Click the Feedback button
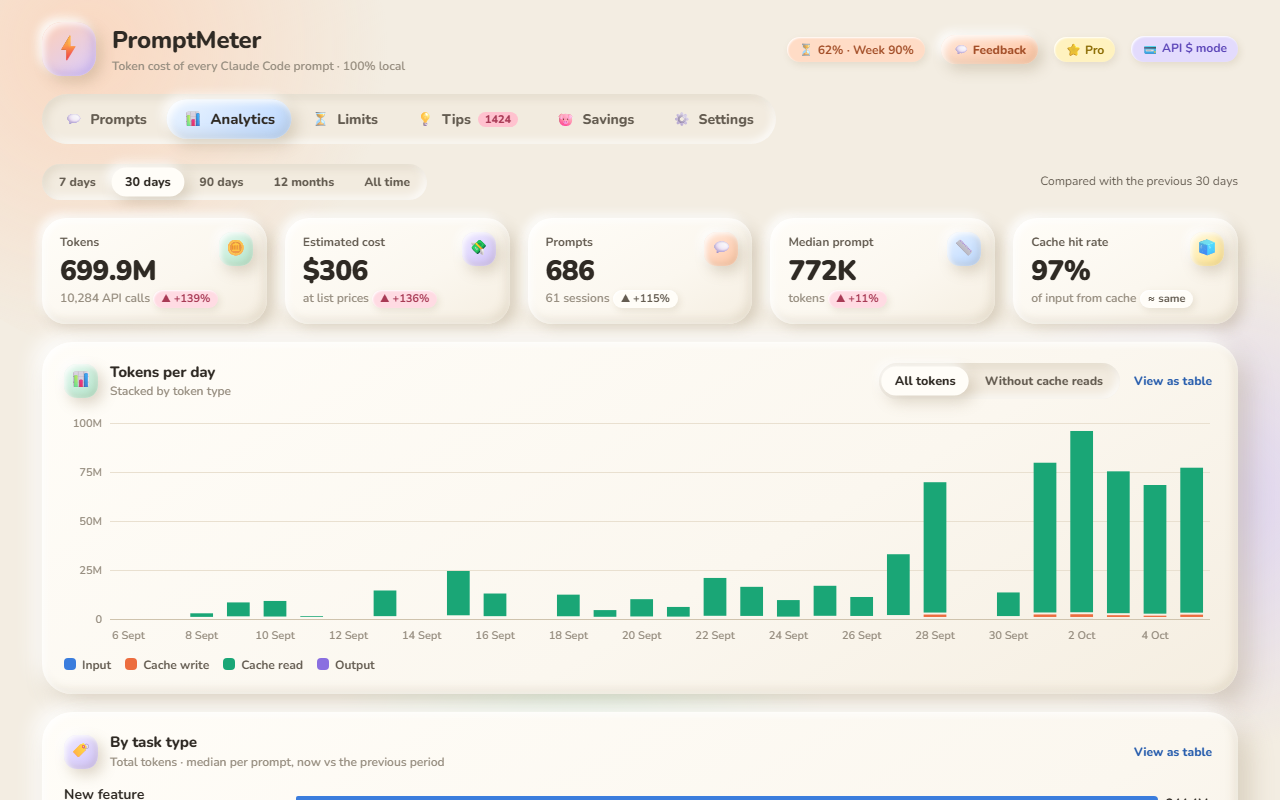 990,50
